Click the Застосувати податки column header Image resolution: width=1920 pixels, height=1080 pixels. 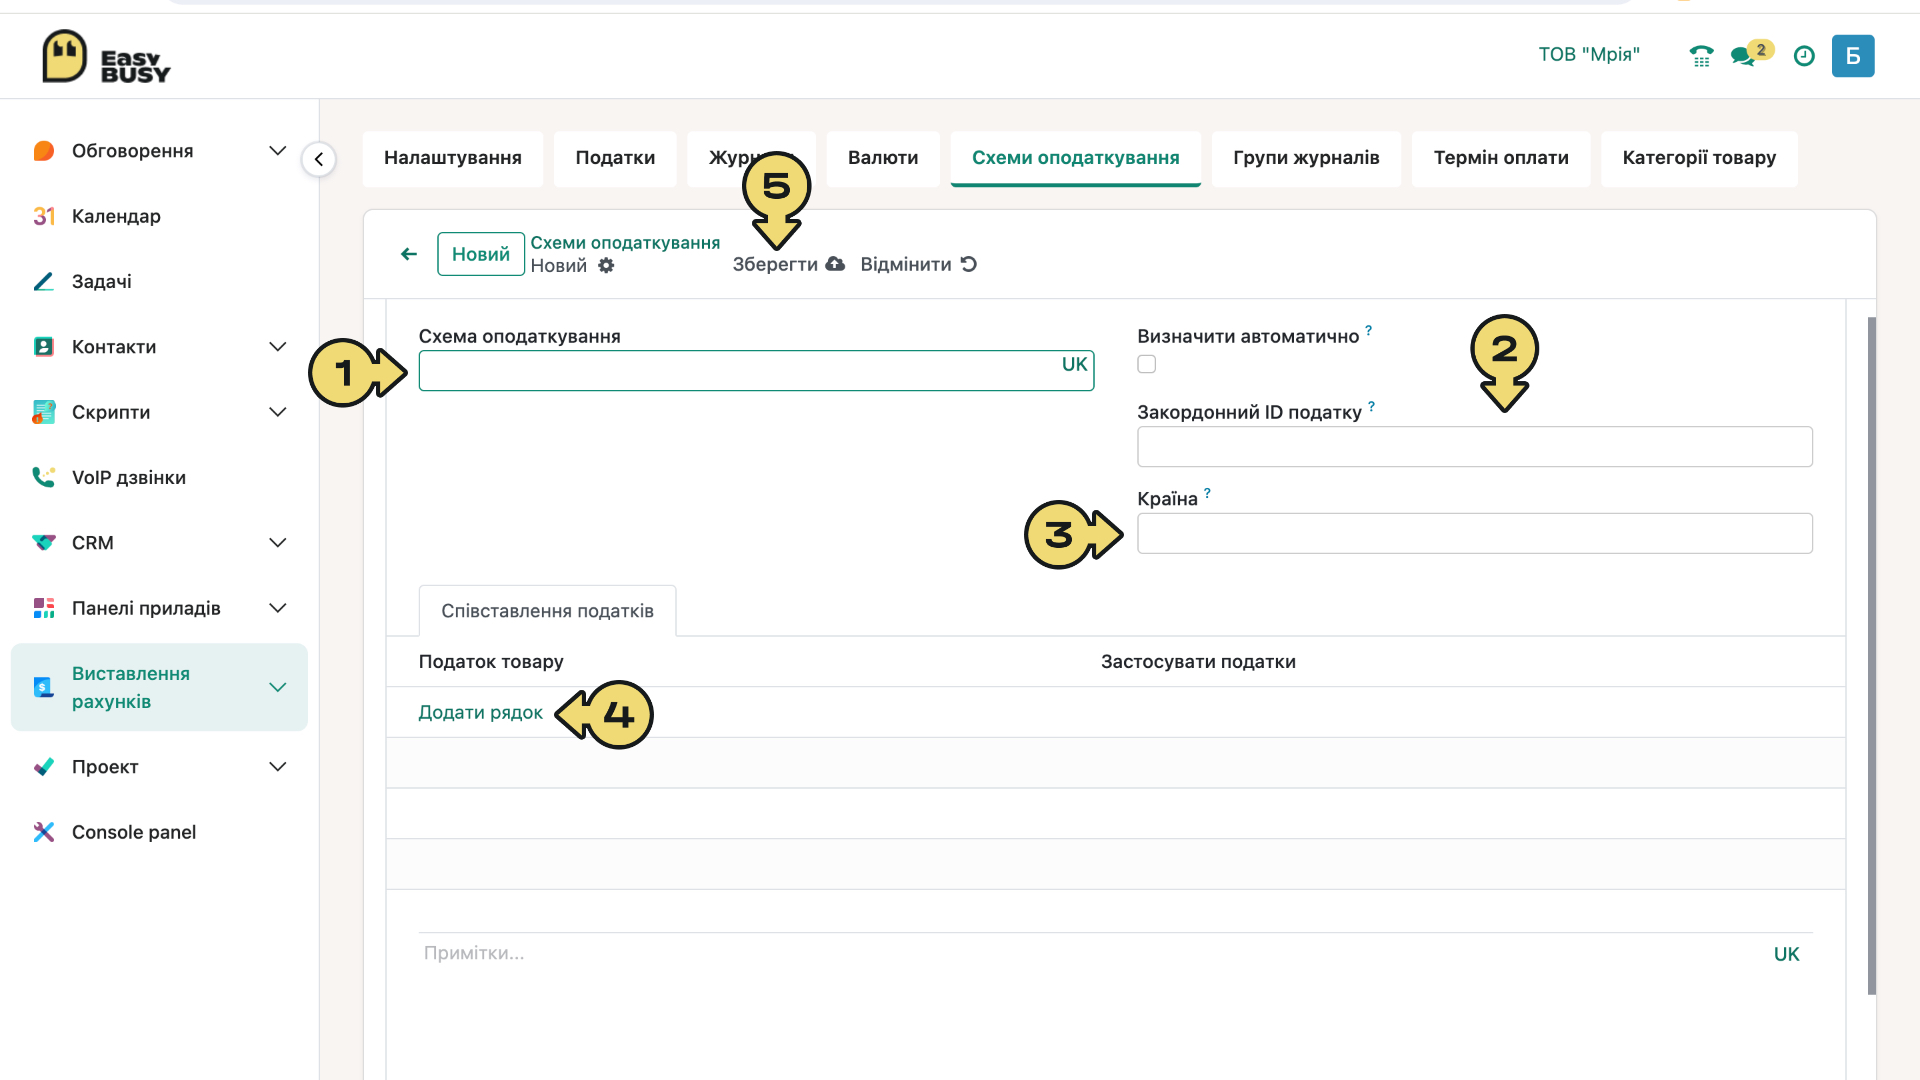tap(1198, 661)
